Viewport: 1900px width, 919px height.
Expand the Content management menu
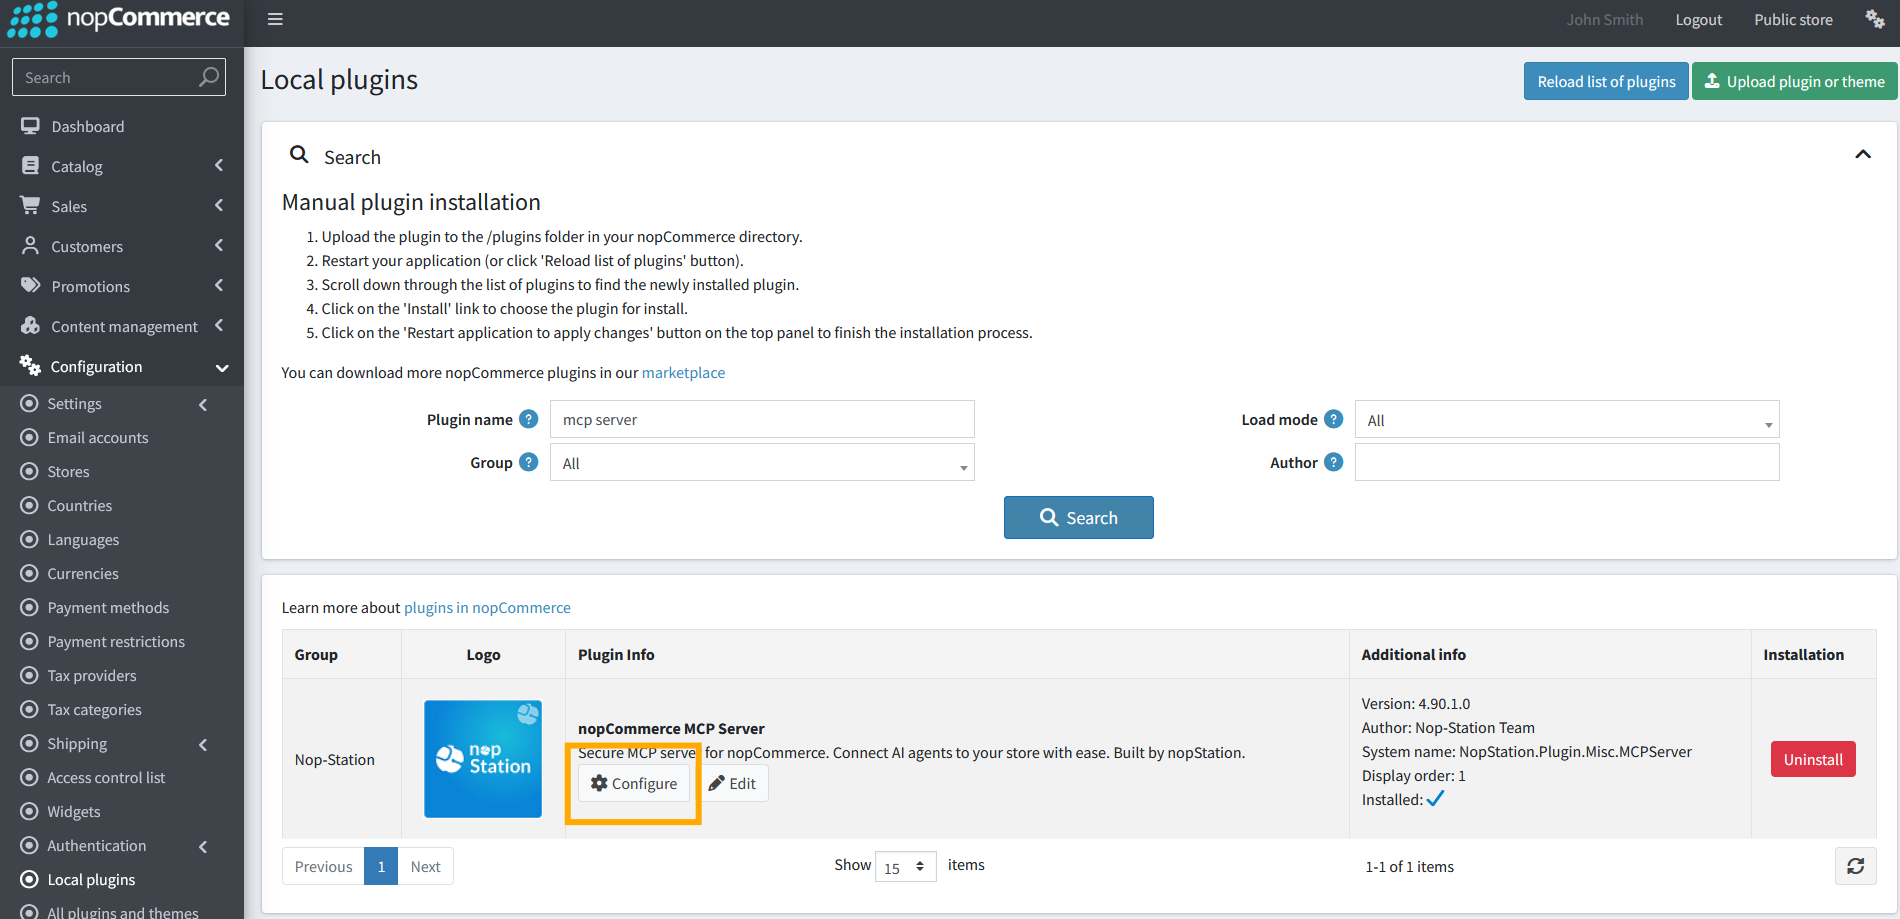click(122, 326)
